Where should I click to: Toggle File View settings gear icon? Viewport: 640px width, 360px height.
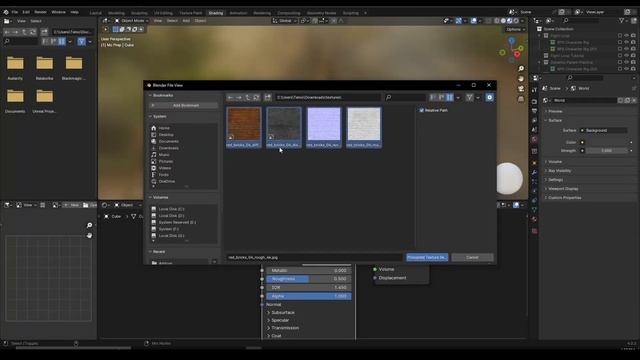[489, 98]
